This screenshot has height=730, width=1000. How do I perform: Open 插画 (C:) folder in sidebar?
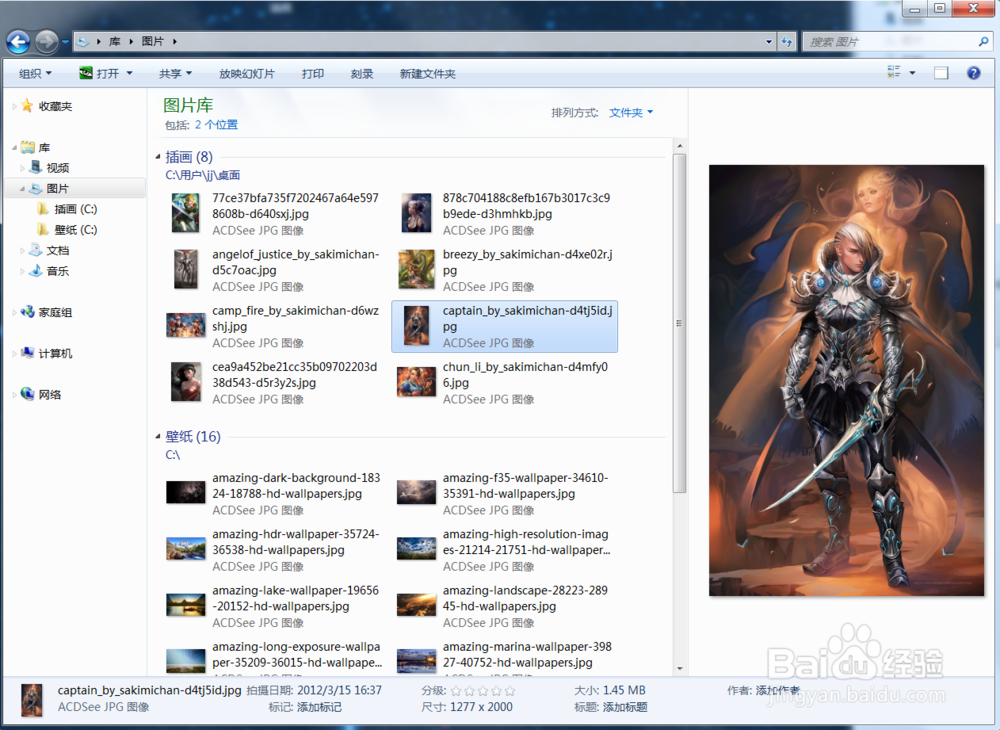(x=67, y=208)
